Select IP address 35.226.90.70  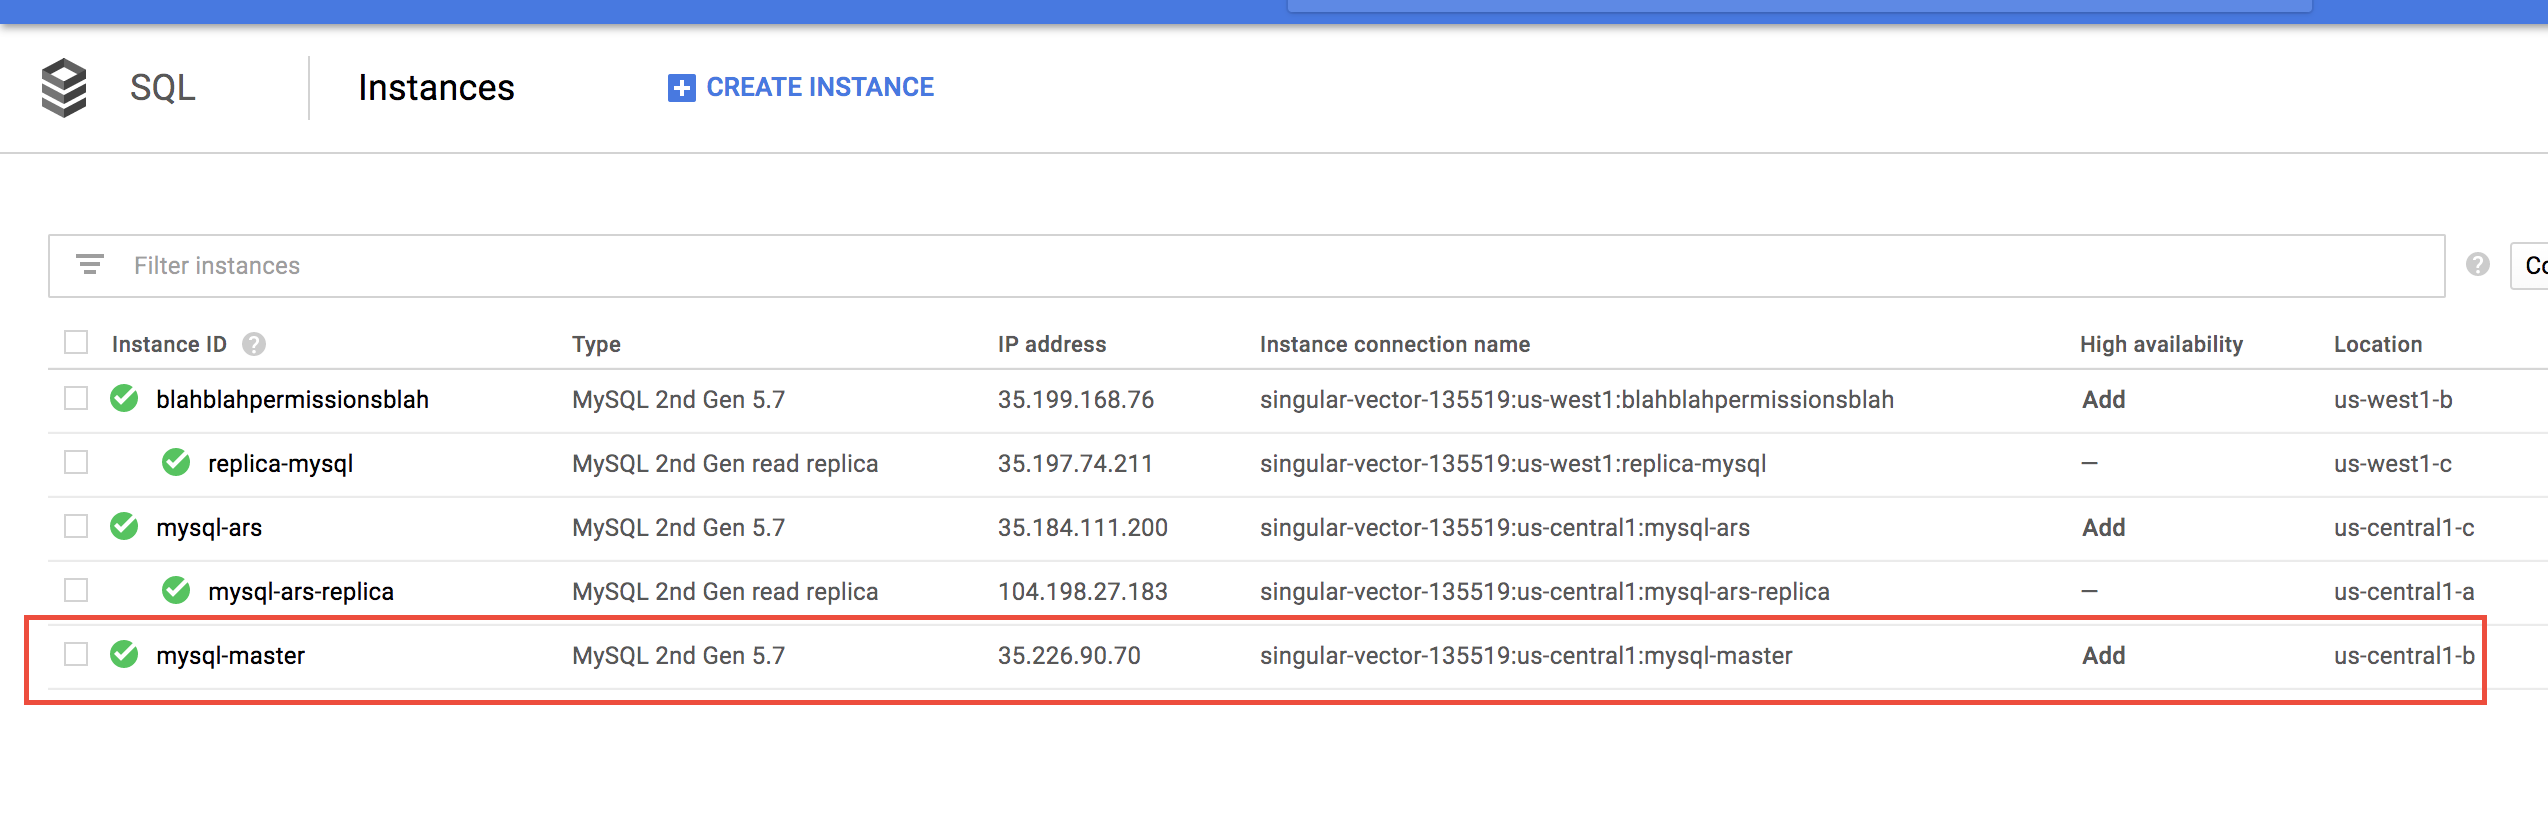[x=1069, y=656]
